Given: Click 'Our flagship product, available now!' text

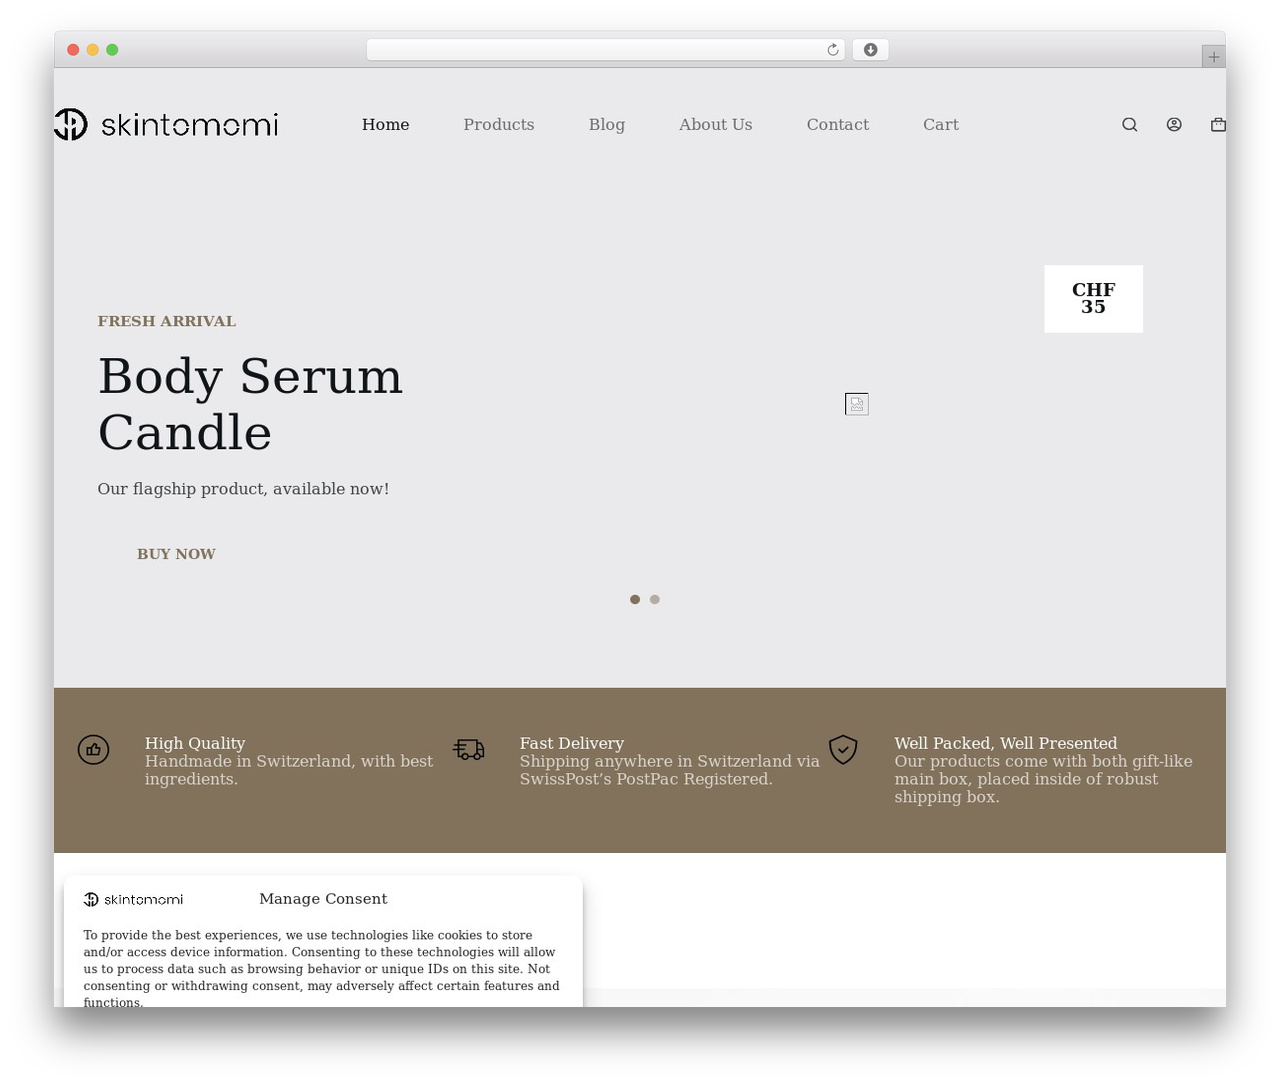Looking at the screenshot, I should pyautogui.click(x=243, y=489).
